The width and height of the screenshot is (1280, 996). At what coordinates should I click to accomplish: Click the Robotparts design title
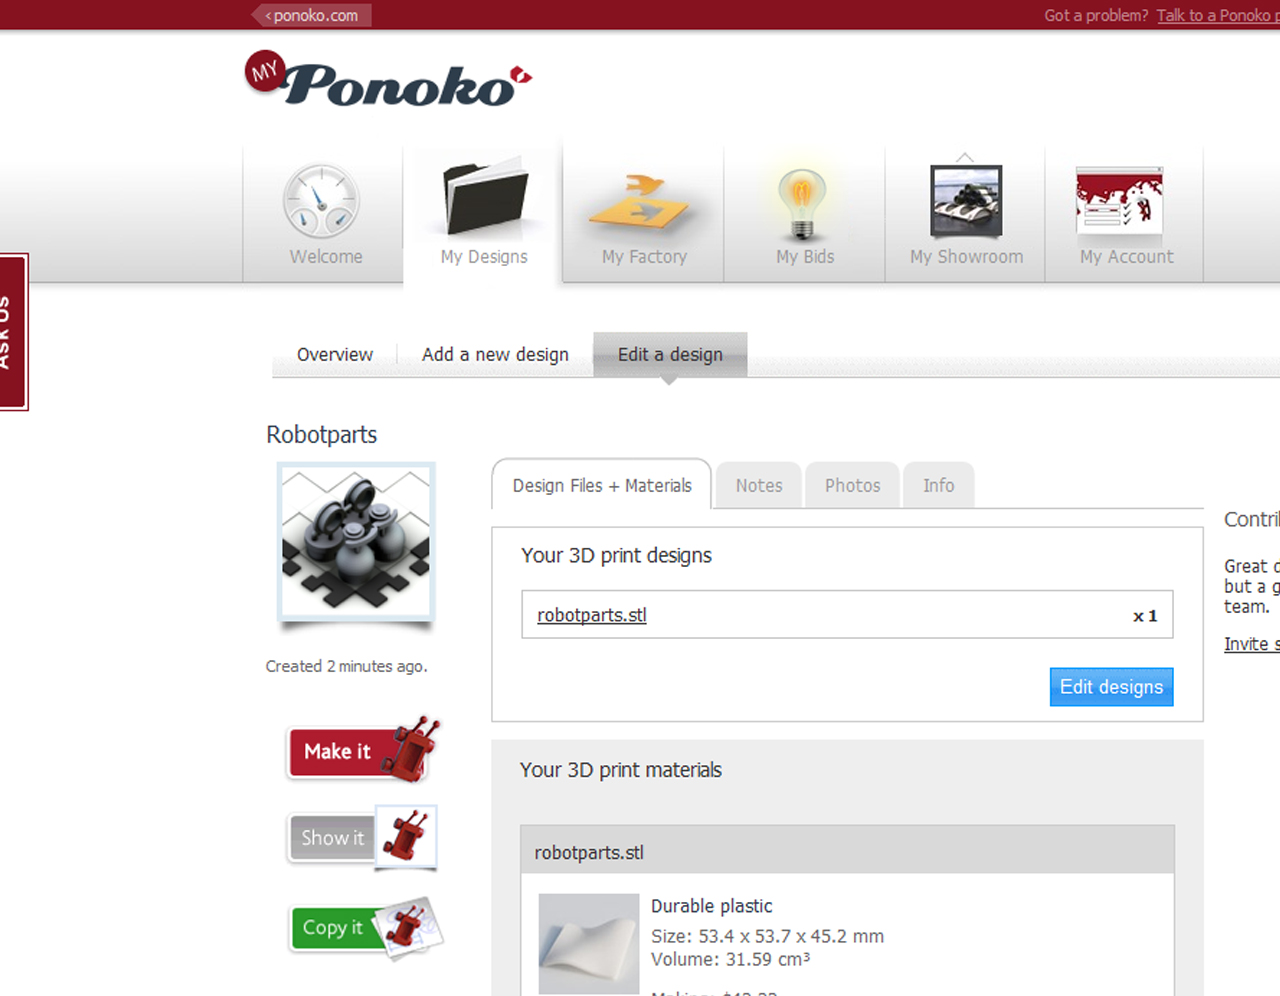(x=321, y=435)
